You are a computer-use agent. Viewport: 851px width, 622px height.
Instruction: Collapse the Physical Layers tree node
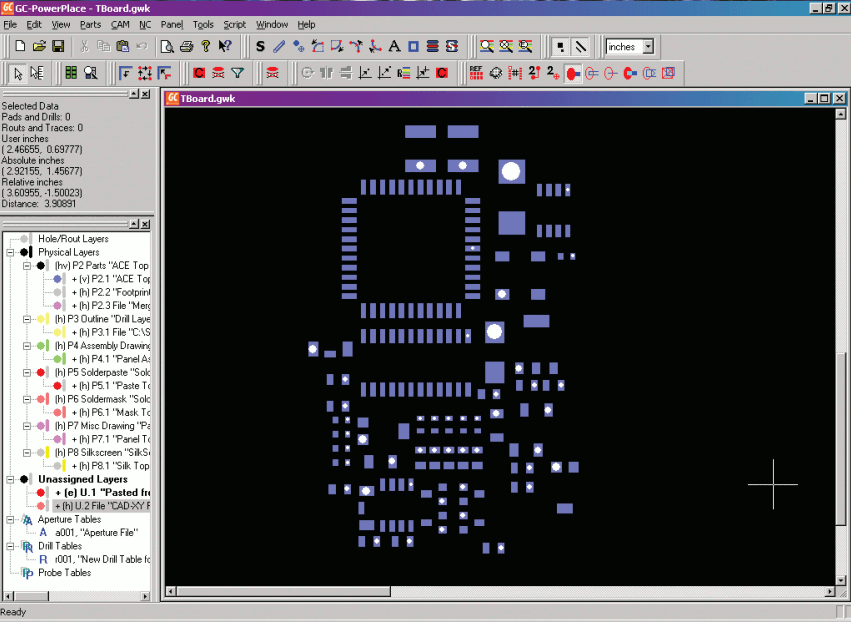(x=10, y=252)
